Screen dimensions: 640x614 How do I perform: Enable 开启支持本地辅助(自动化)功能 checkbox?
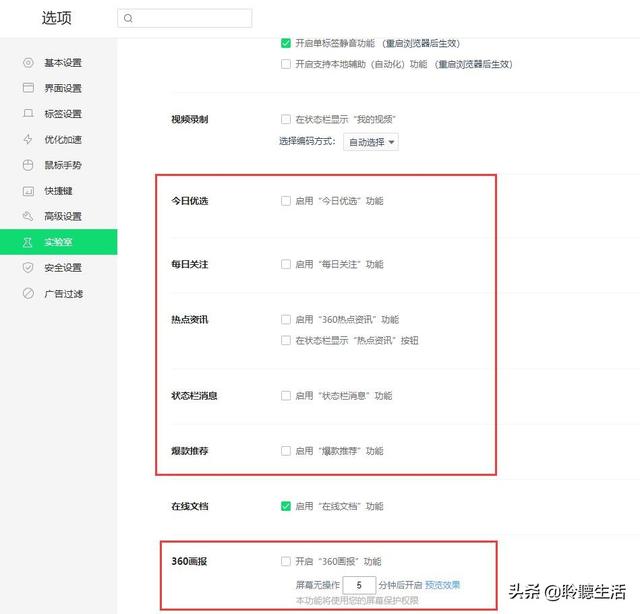tap(286, 64)
